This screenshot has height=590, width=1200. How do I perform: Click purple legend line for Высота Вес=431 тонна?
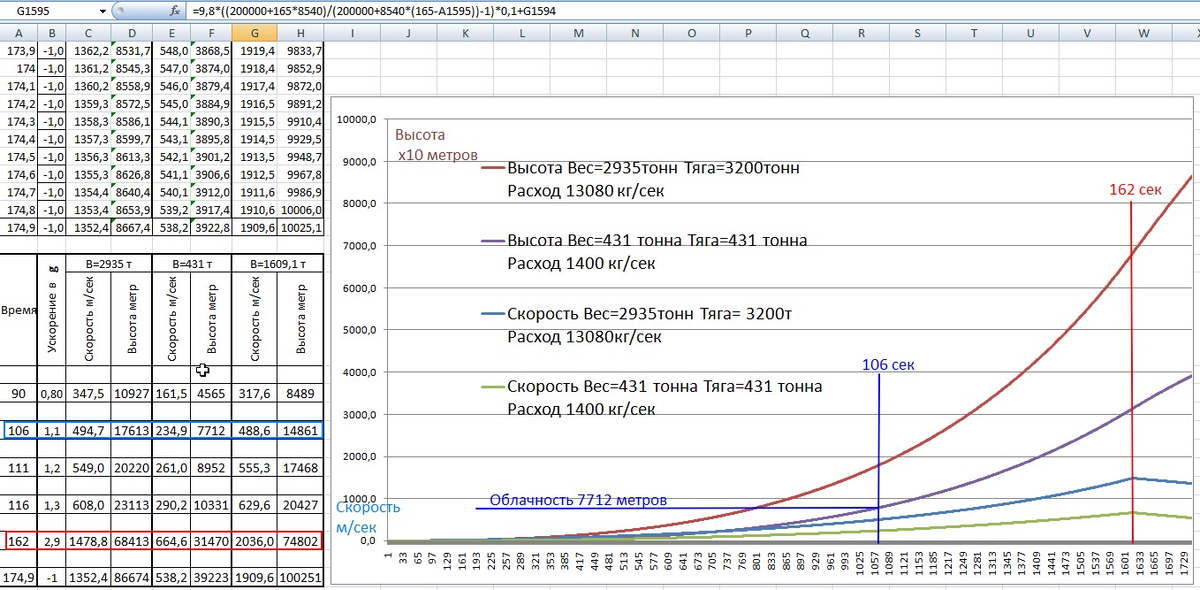click(x=491, y=241)
